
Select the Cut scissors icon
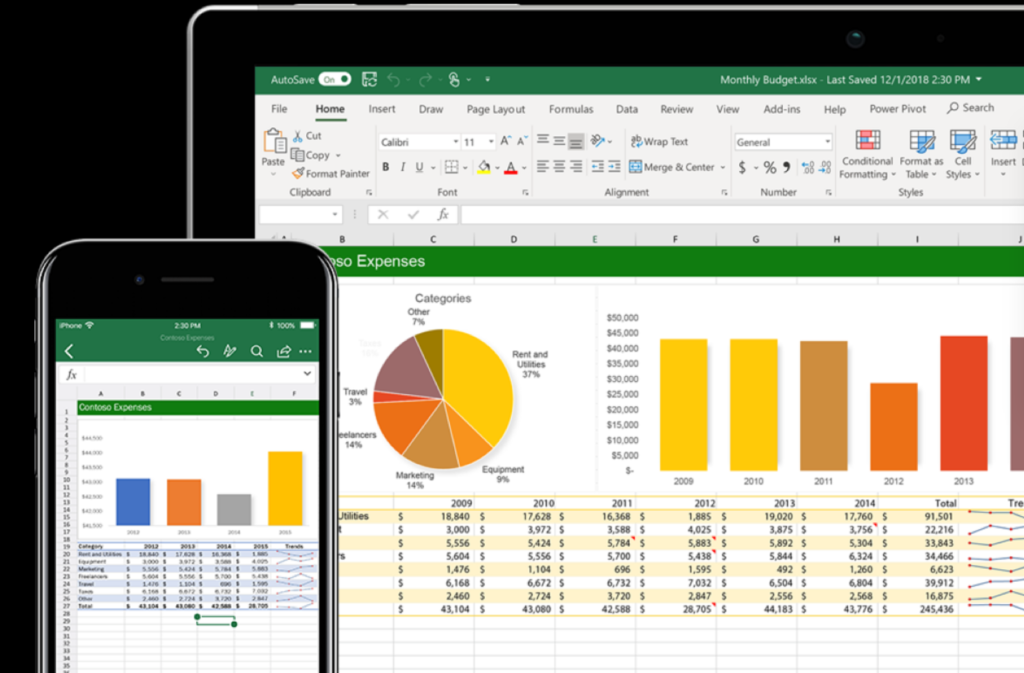pyautogui.click(x=297, y=136)
